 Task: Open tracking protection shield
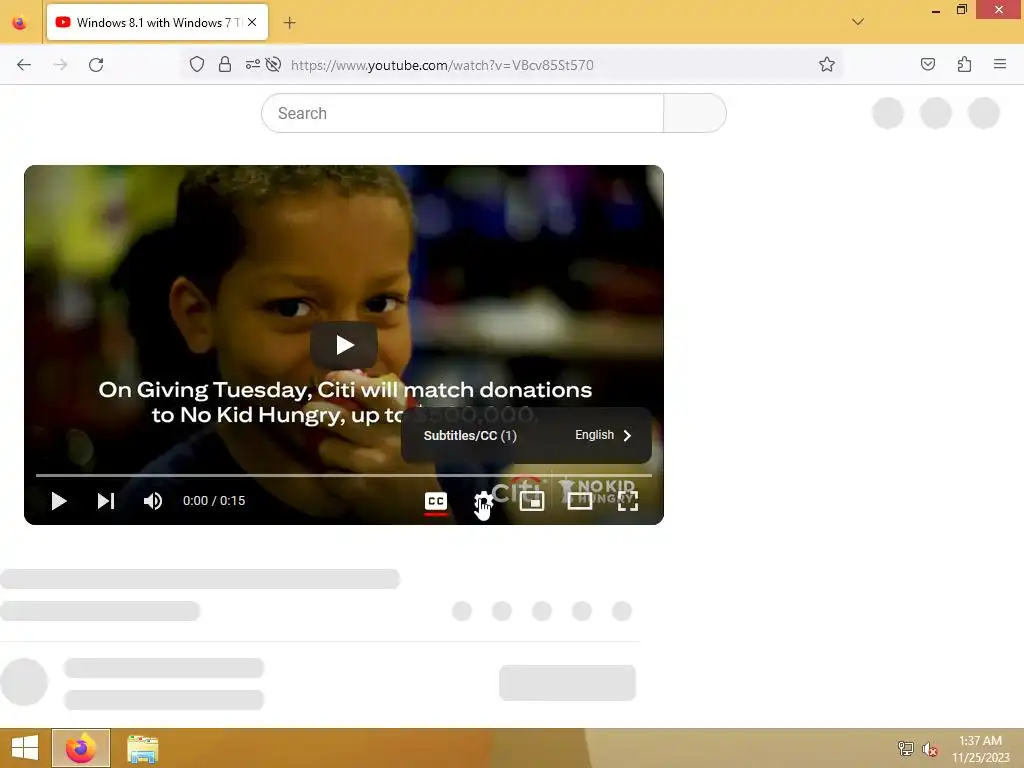click(197, 65)
